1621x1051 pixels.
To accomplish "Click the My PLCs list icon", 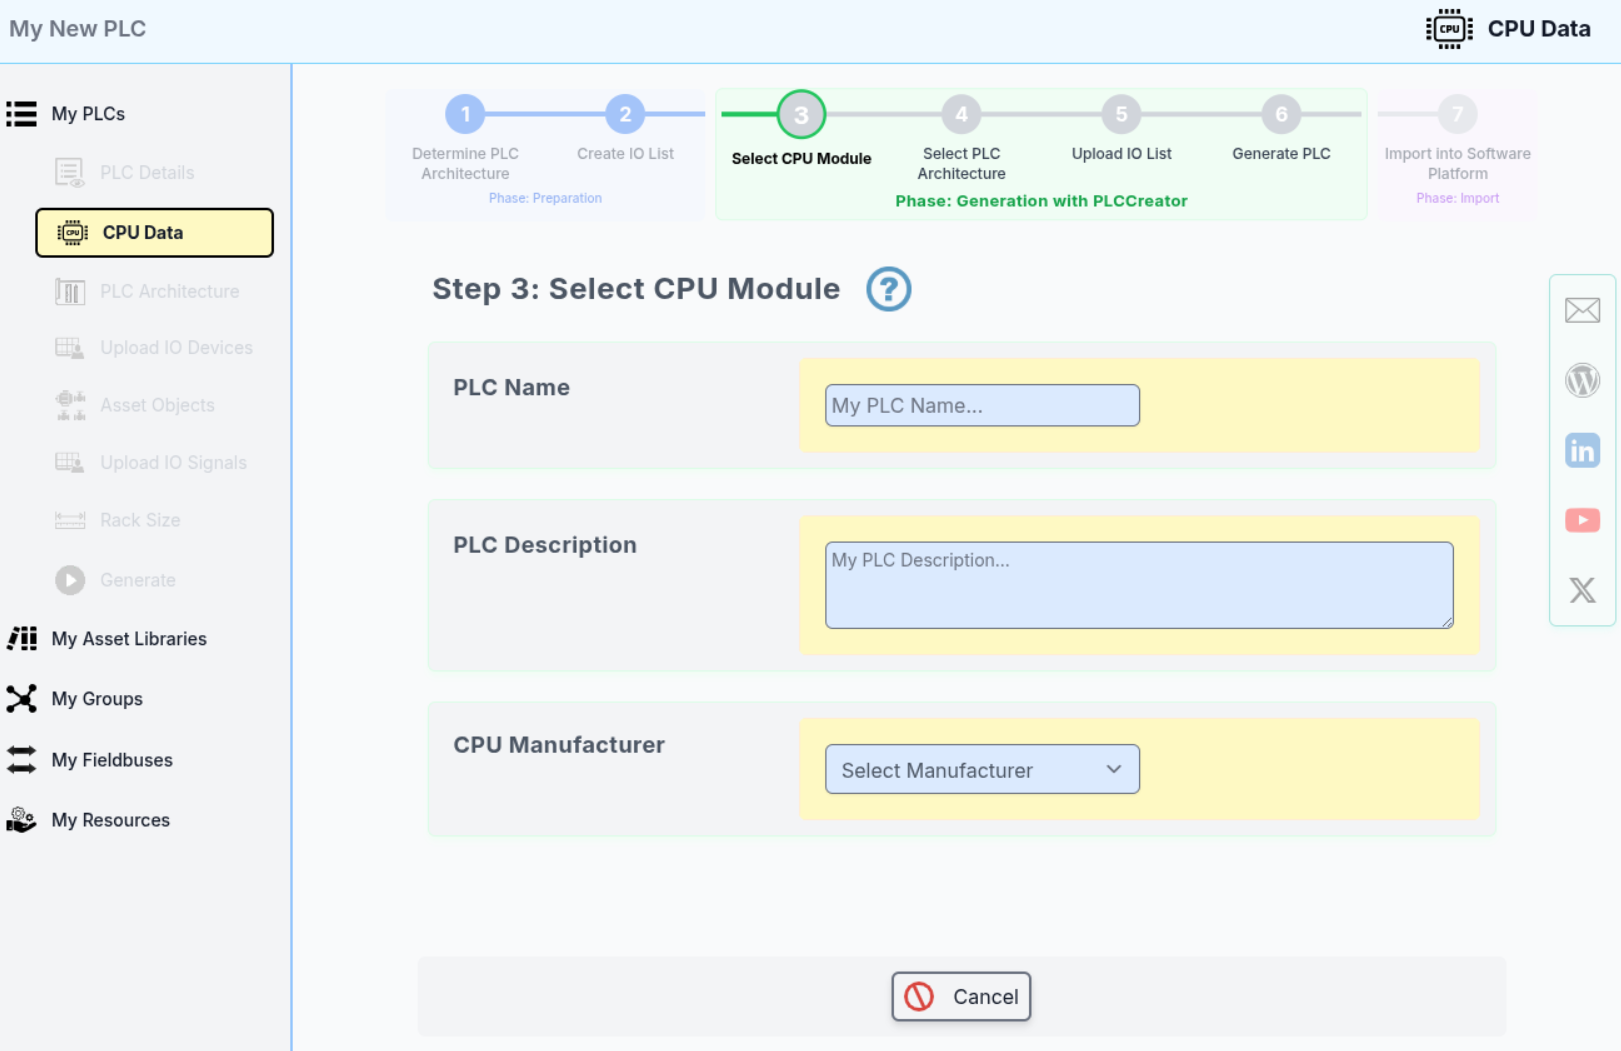I will [x=22, y=114].
